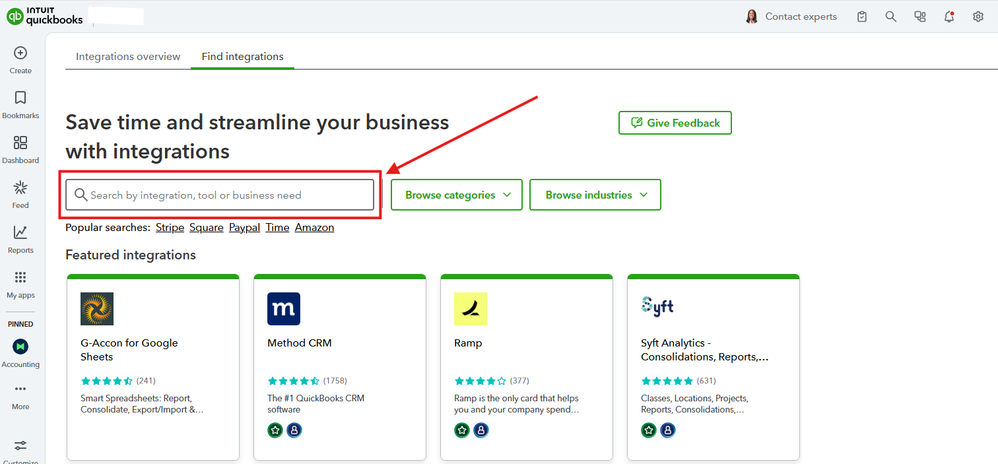Select Paypal popular search
The width and height of the screenshot is (998, 464).
click(x=244, y=227)
